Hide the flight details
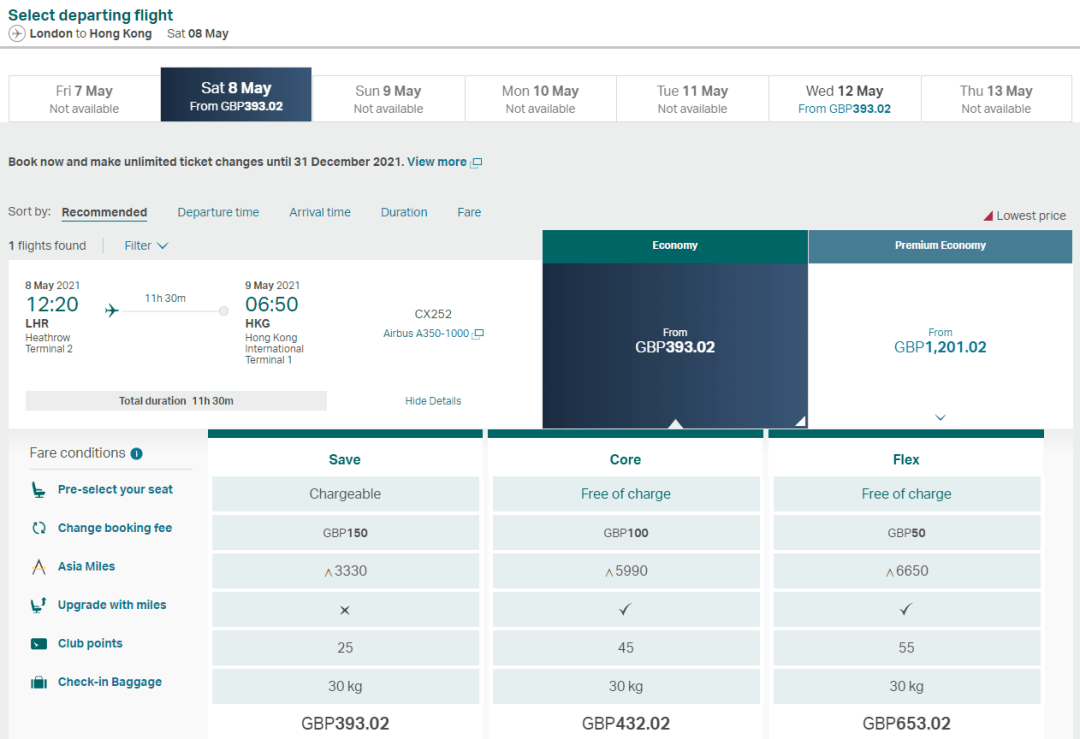The width and height of the screenshot is (1080, 739). (433, 401)
